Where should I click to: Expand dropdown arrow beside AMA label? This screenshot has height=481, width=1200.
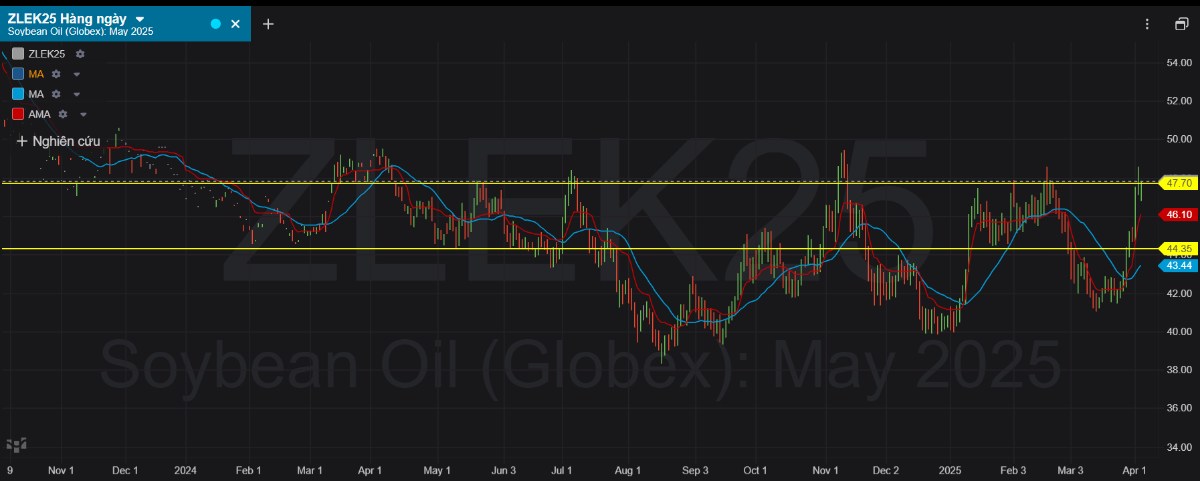pos(83,114)
